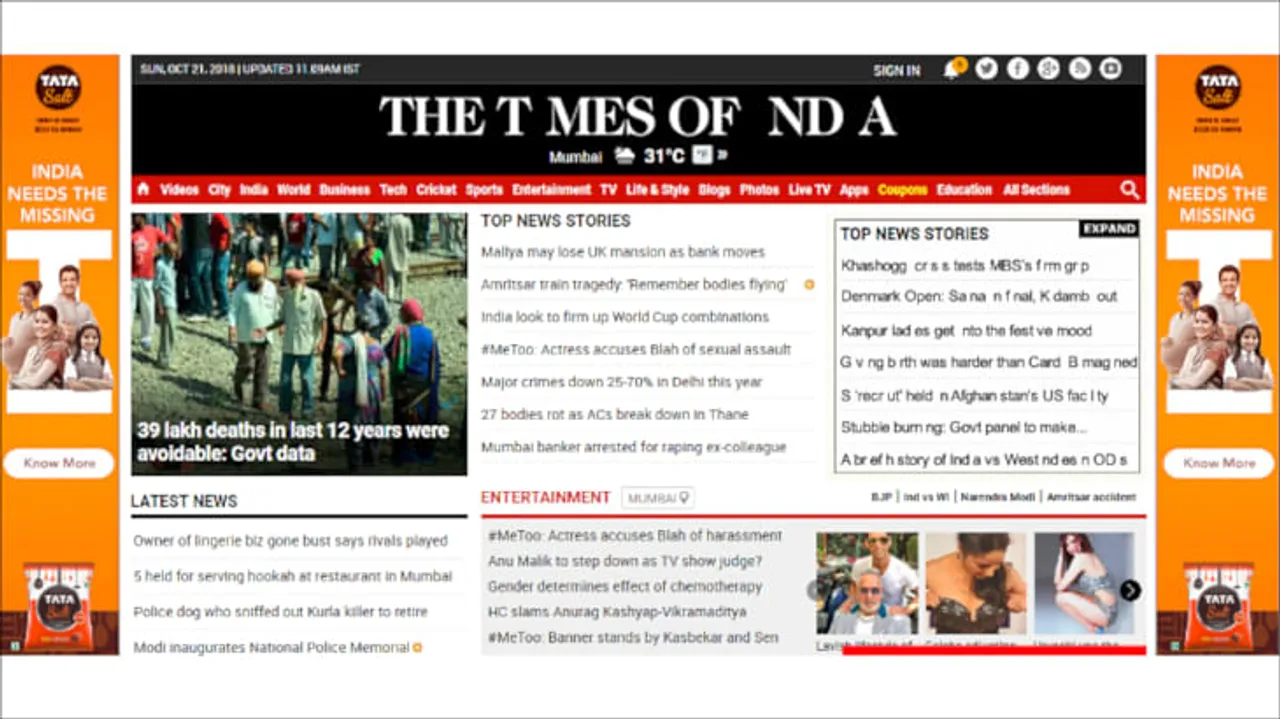Open the search magnifier icon
The height and width of the screenshot is (719, 1280).
(x=1129, y=190)
